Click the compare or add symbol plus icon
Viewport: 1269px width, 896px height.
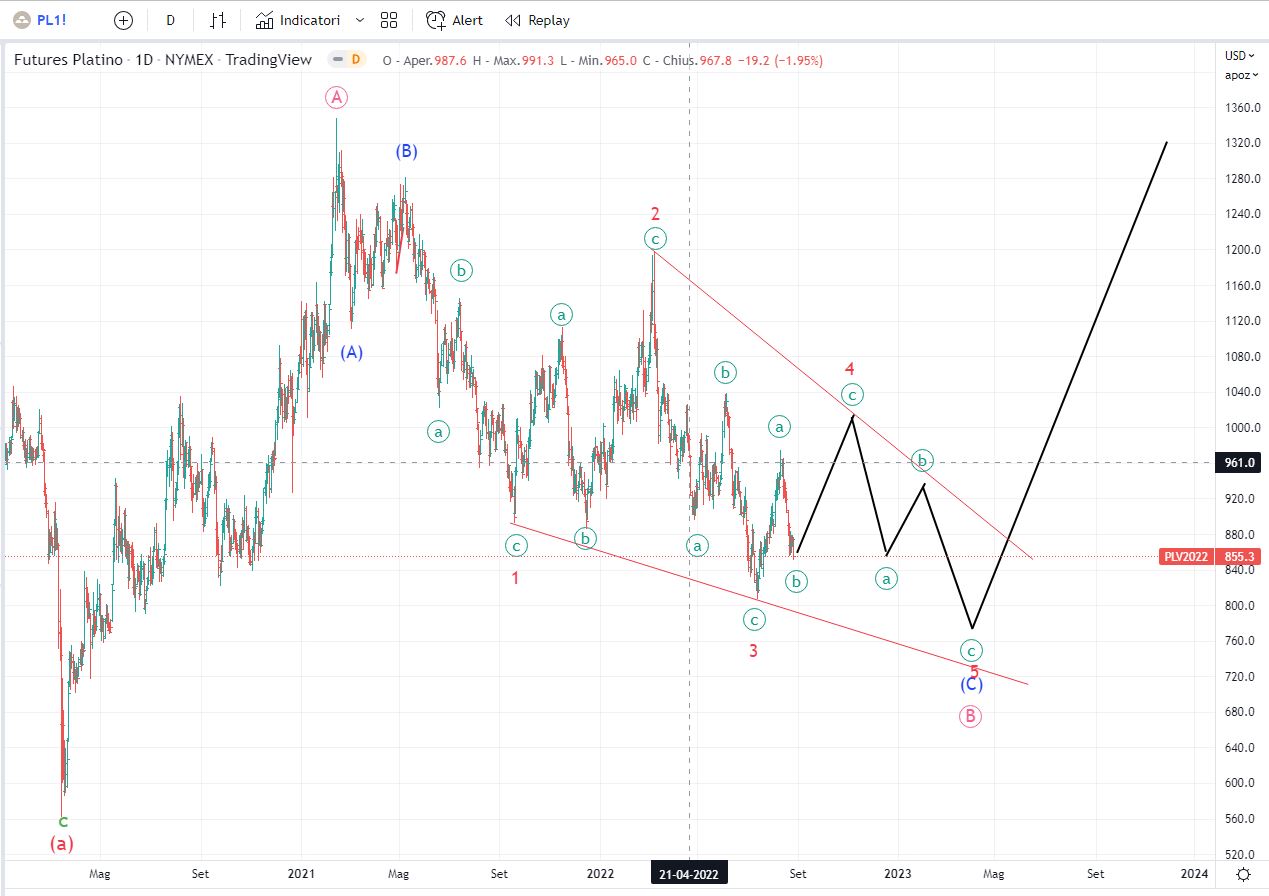pos(123,20)
